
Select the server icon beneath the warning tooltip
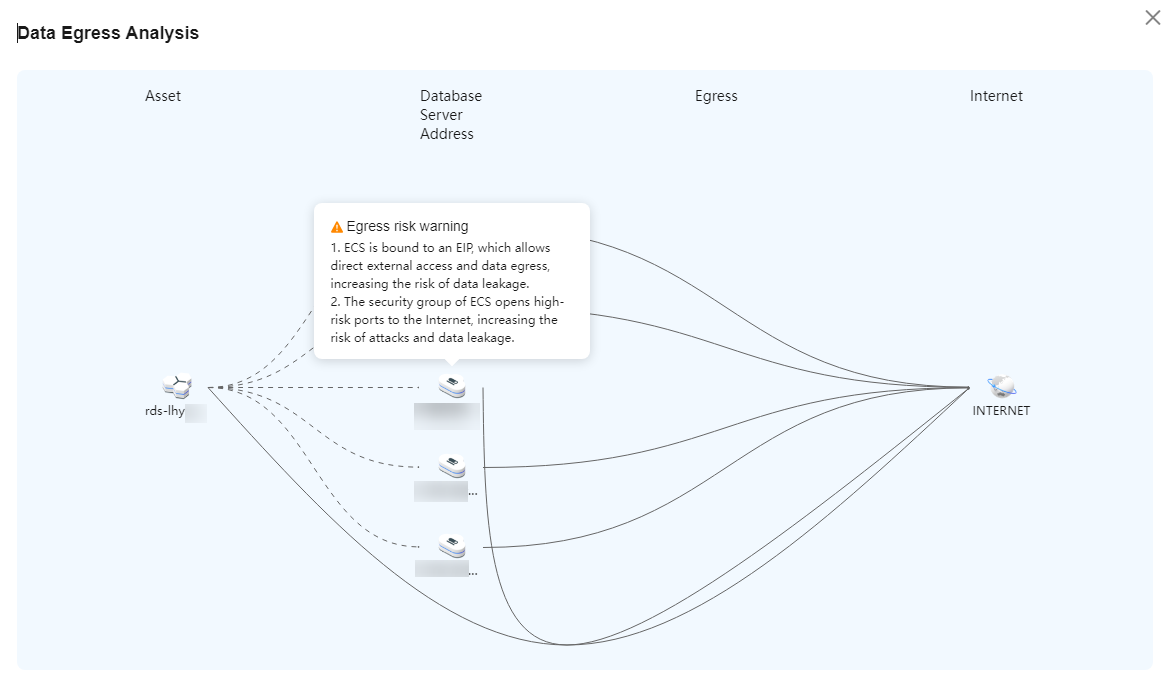[x=452, y=386]
